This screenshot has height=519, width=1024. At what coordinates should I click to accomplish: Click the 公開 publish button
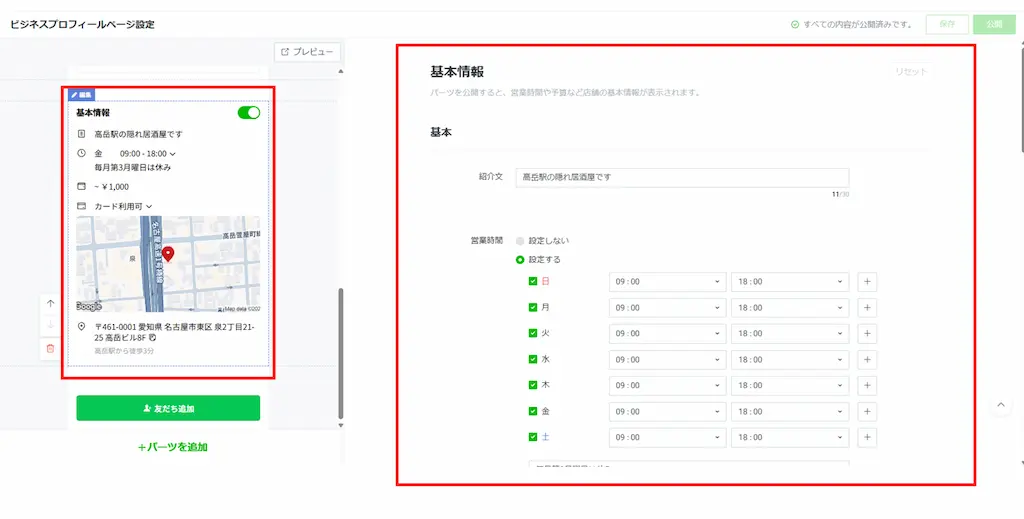[994, 24]
